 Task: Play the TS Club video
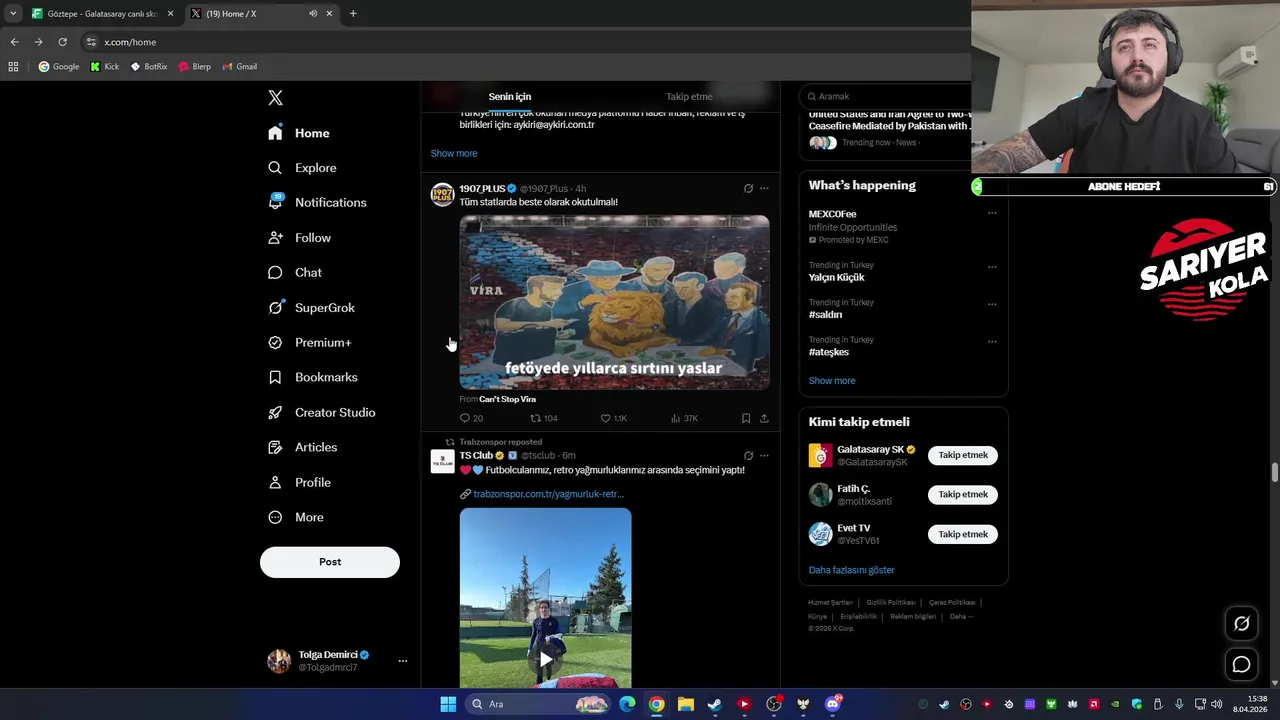[x=545, y=659]
